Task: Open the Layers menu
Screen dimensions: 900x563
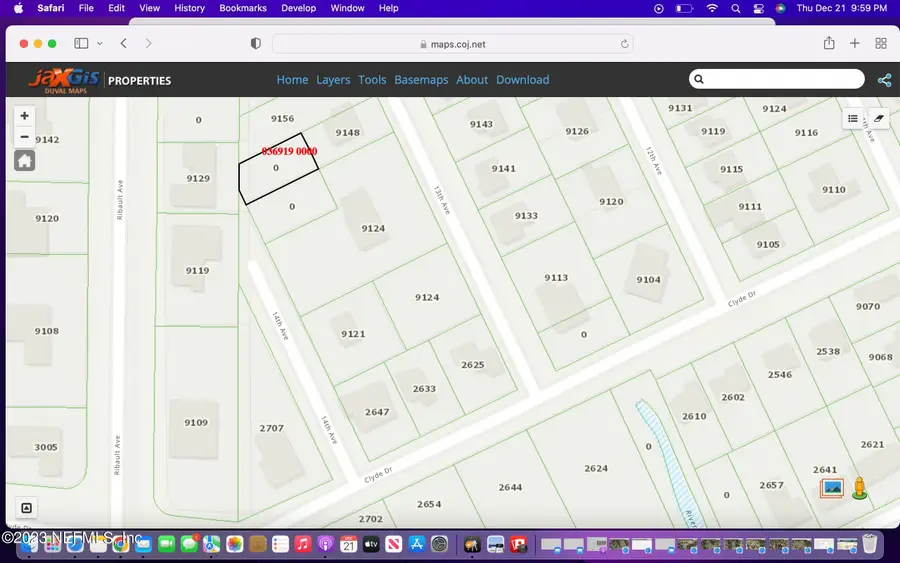Action: 333,80
